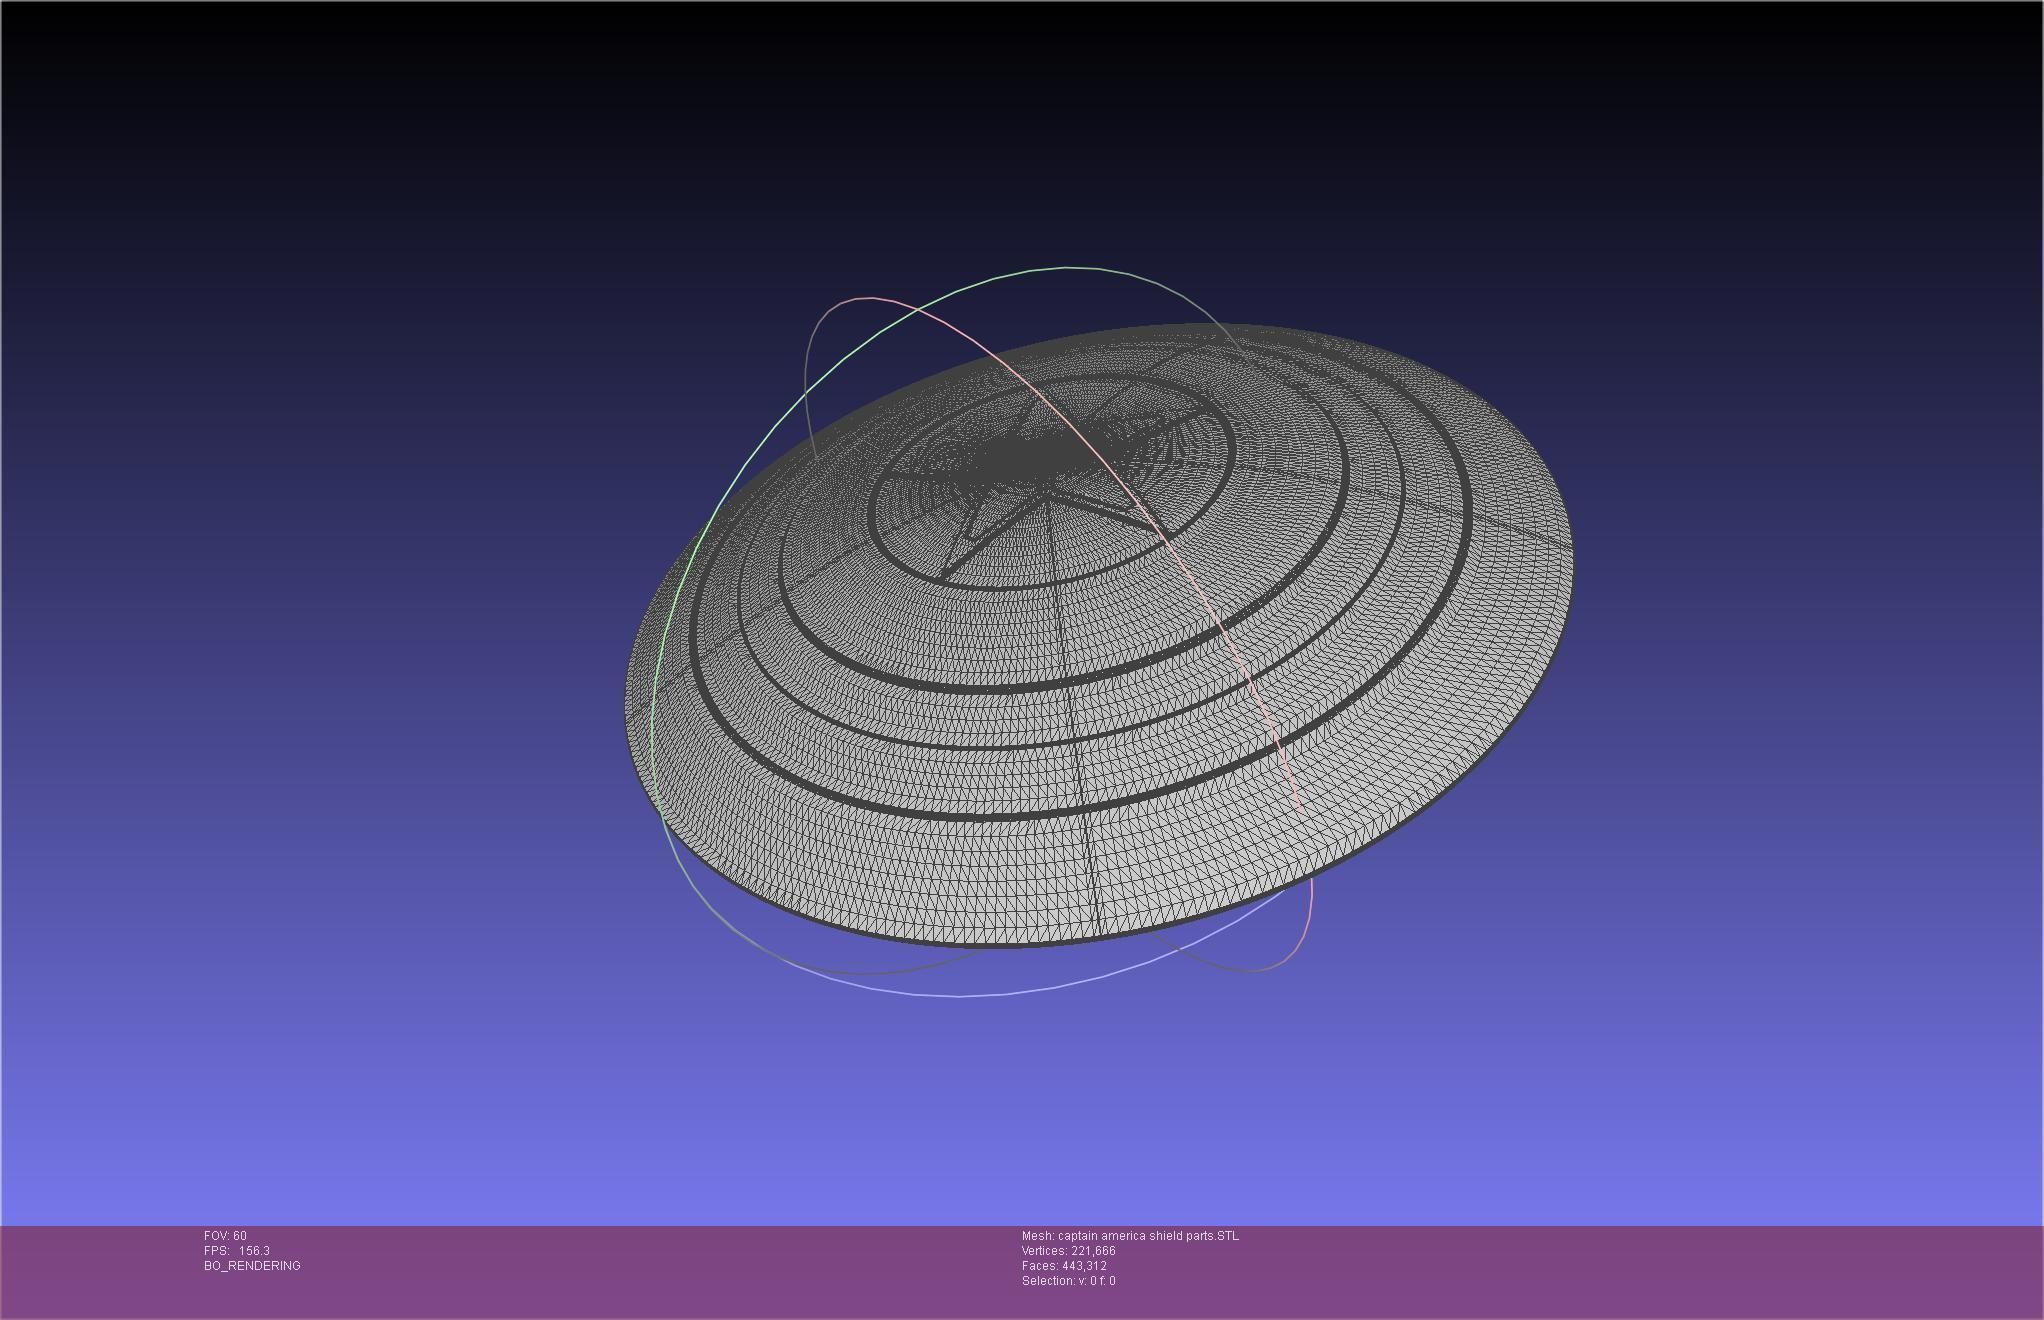The width and height of the screenshot is (2044, 1320).
Task: Click the Faces: 443,312 count
Action: coord(1064,1266)
